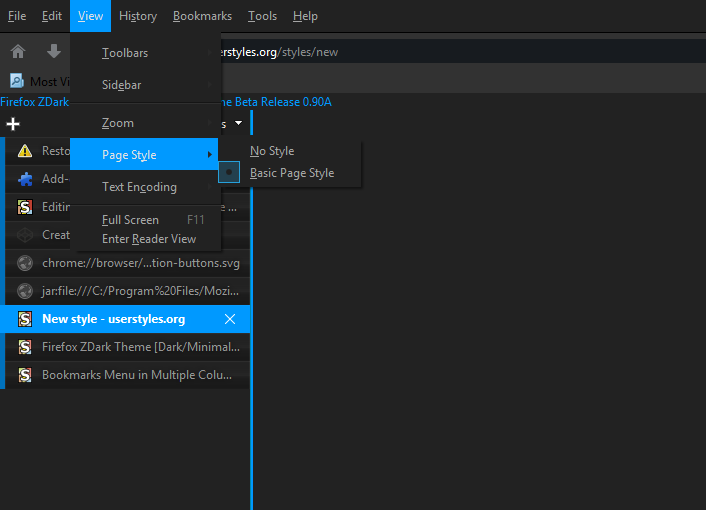Select Full Screen from the View menu
Viewport: 706px width, 510px height.
click(x=145, y=220)
